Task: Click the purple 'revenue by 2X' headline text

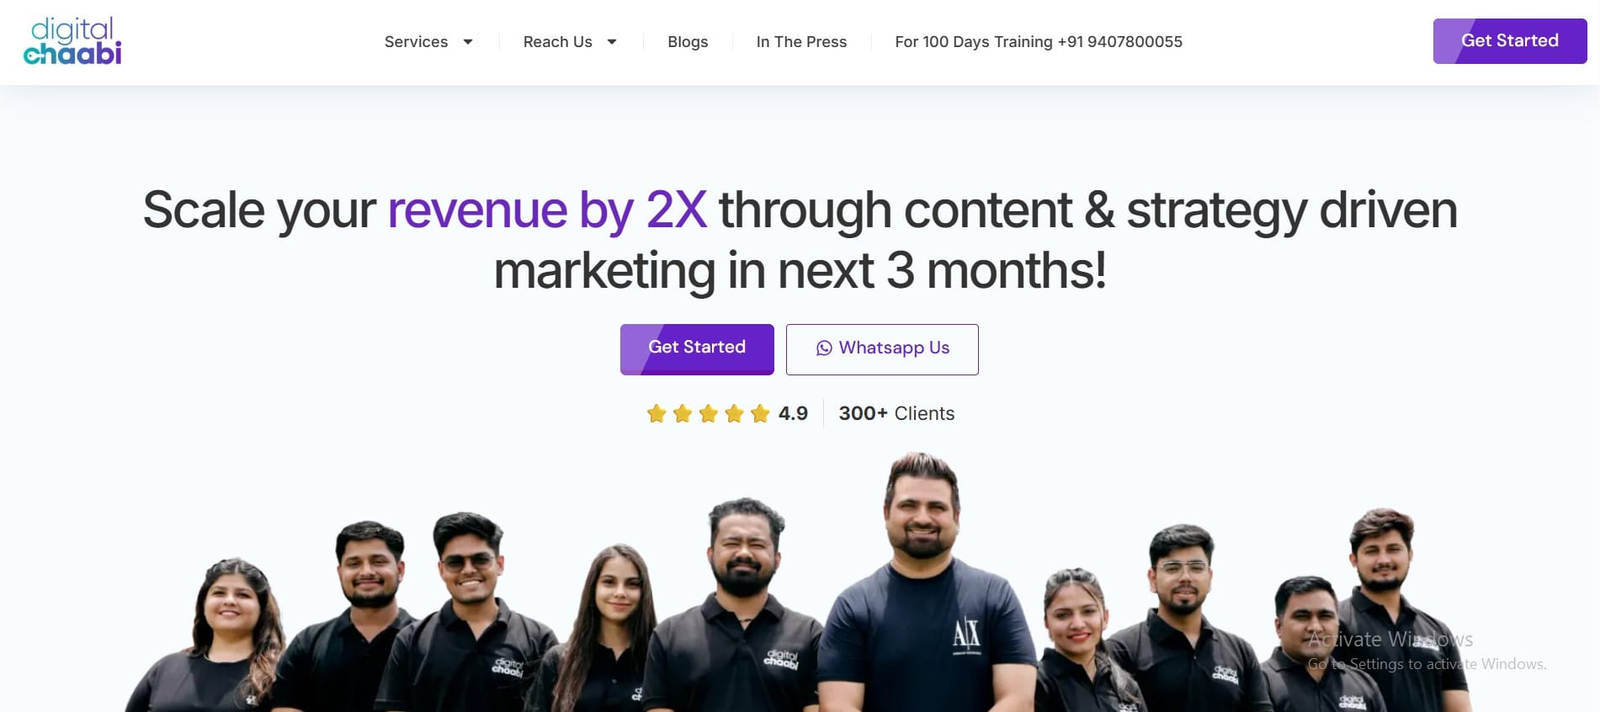Action: (x=547, y=210)
